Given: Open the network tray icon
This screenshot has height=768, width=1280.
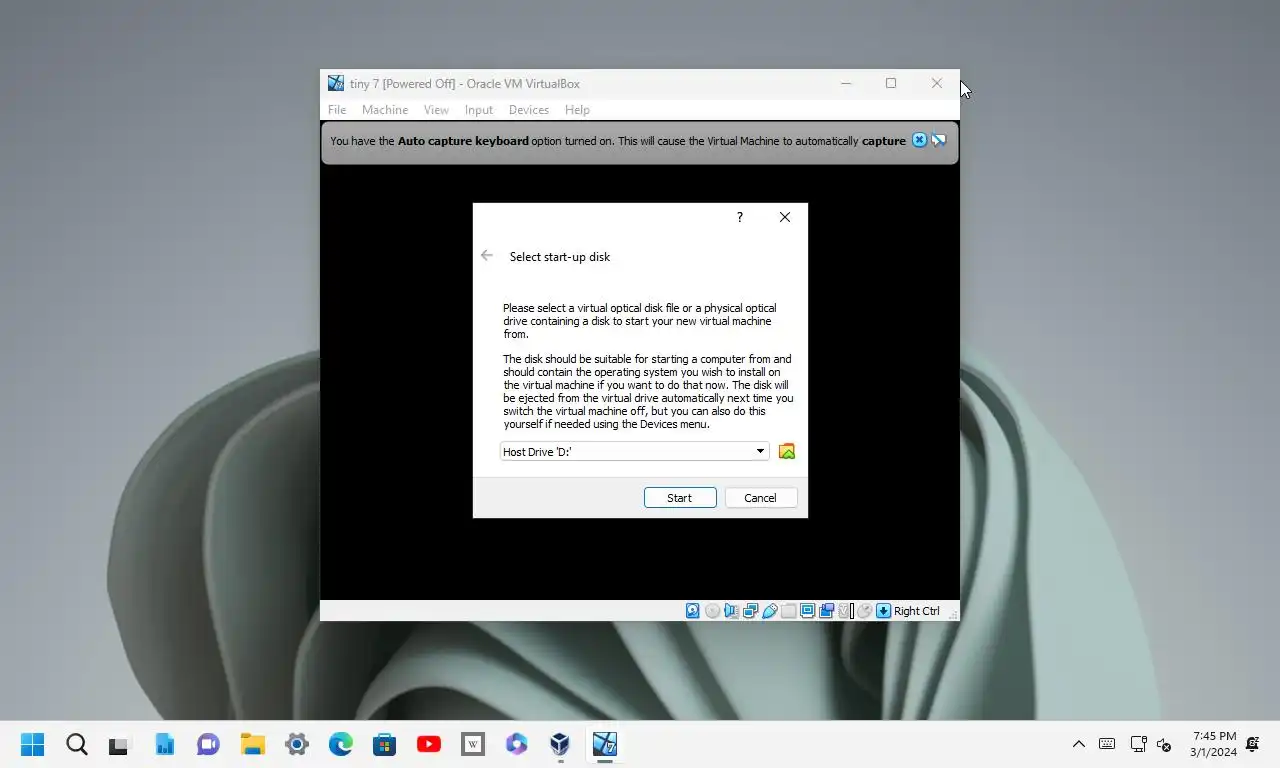Looking at the screenshot, I should pos(1138,744).
